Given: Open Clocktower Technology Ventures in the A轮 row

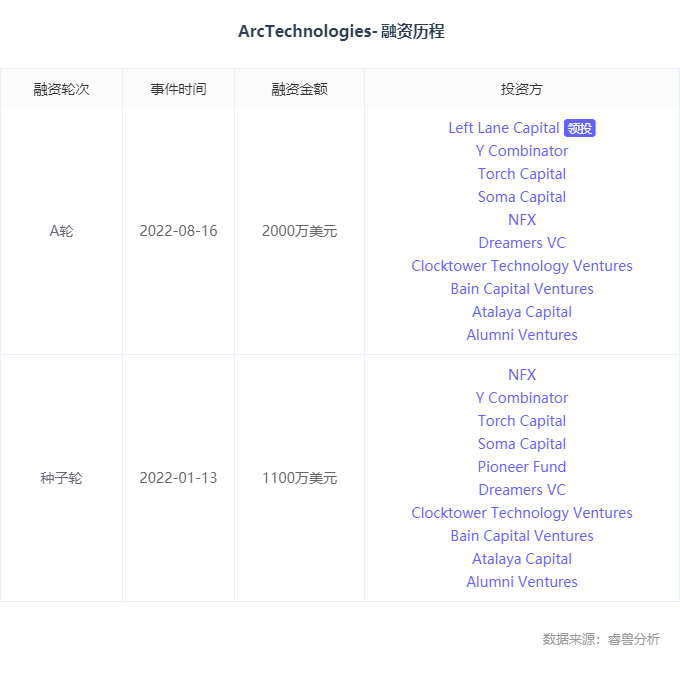Looking at the screenshot, I should pyautogui.click(x=522, y=266).
